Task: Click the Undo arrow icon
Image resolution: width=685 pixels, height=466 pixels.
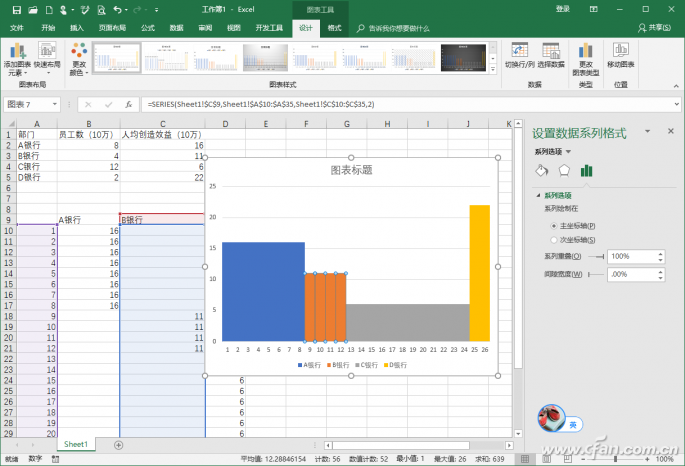Action: coord(117,10)
